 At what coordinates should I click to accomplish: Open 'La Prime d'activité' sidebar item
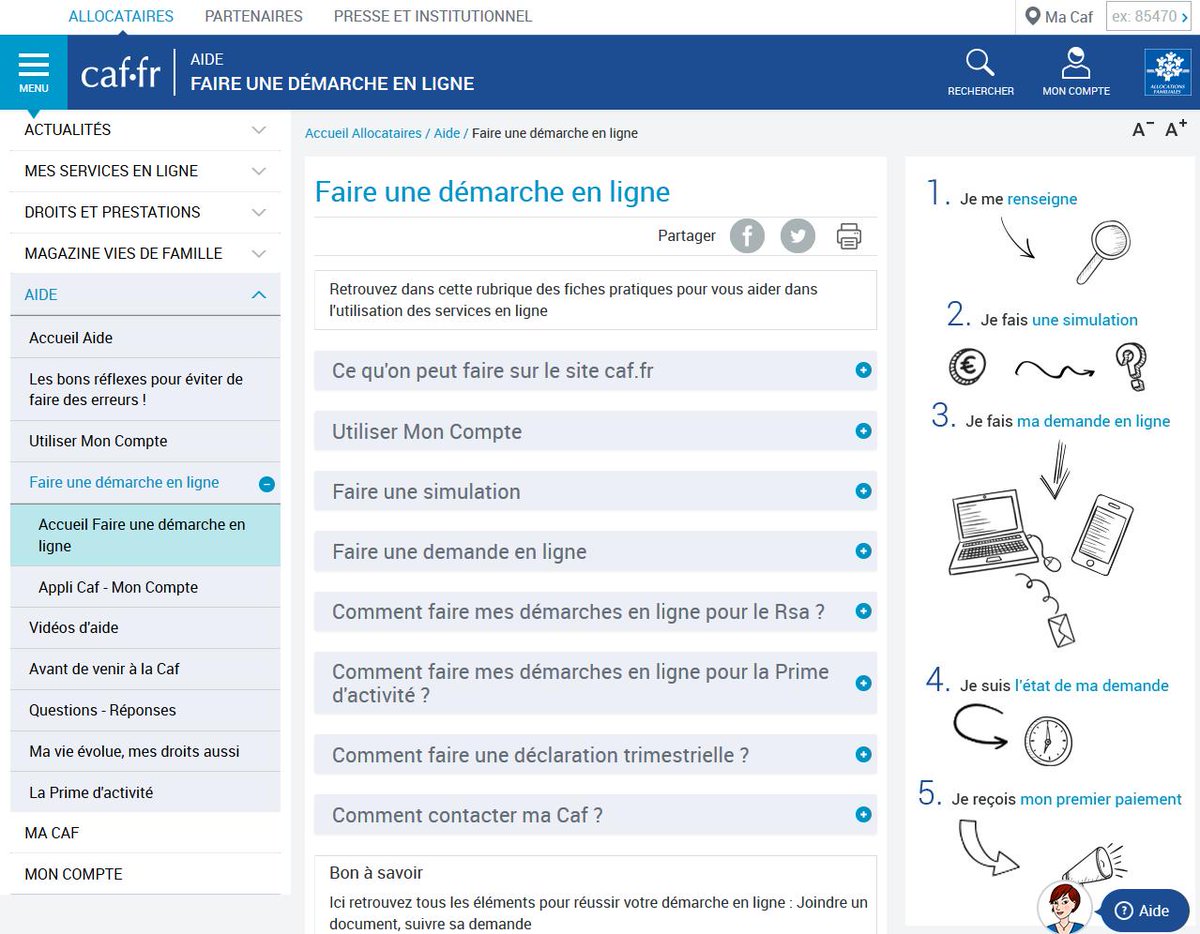pyautogui.click(x=145, y=792)
